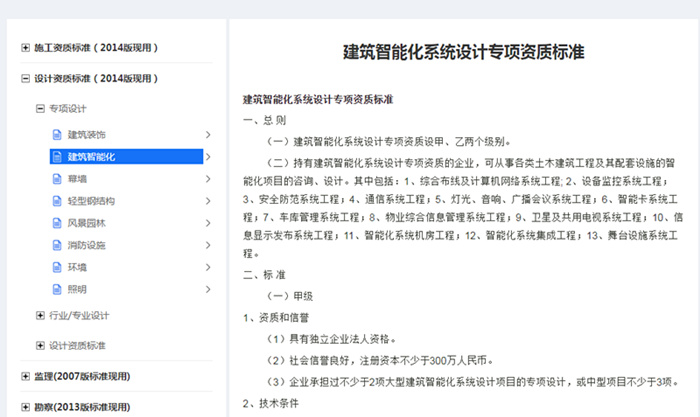Click the chevron arrow next to 幕墙

tap(207, 179)
